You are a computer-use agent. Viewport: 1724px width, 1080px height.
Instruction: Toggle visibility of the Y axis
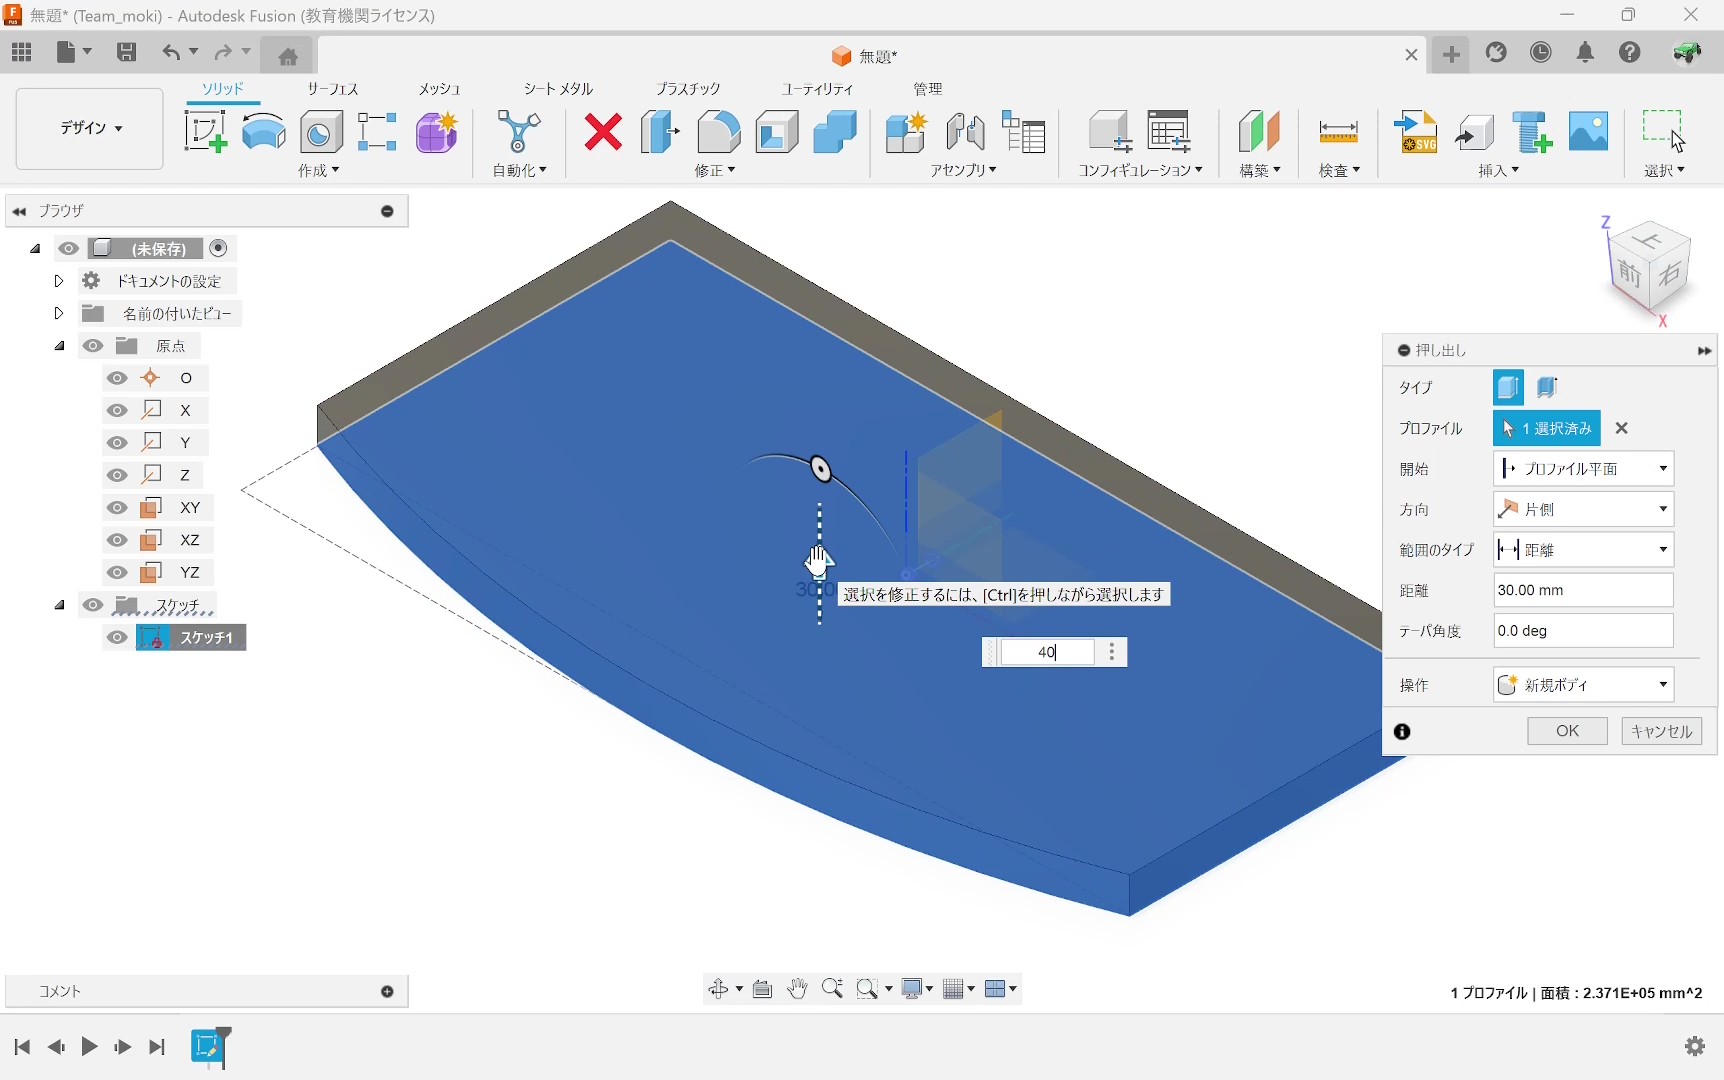pyautogui.click(x=117, y=443)
